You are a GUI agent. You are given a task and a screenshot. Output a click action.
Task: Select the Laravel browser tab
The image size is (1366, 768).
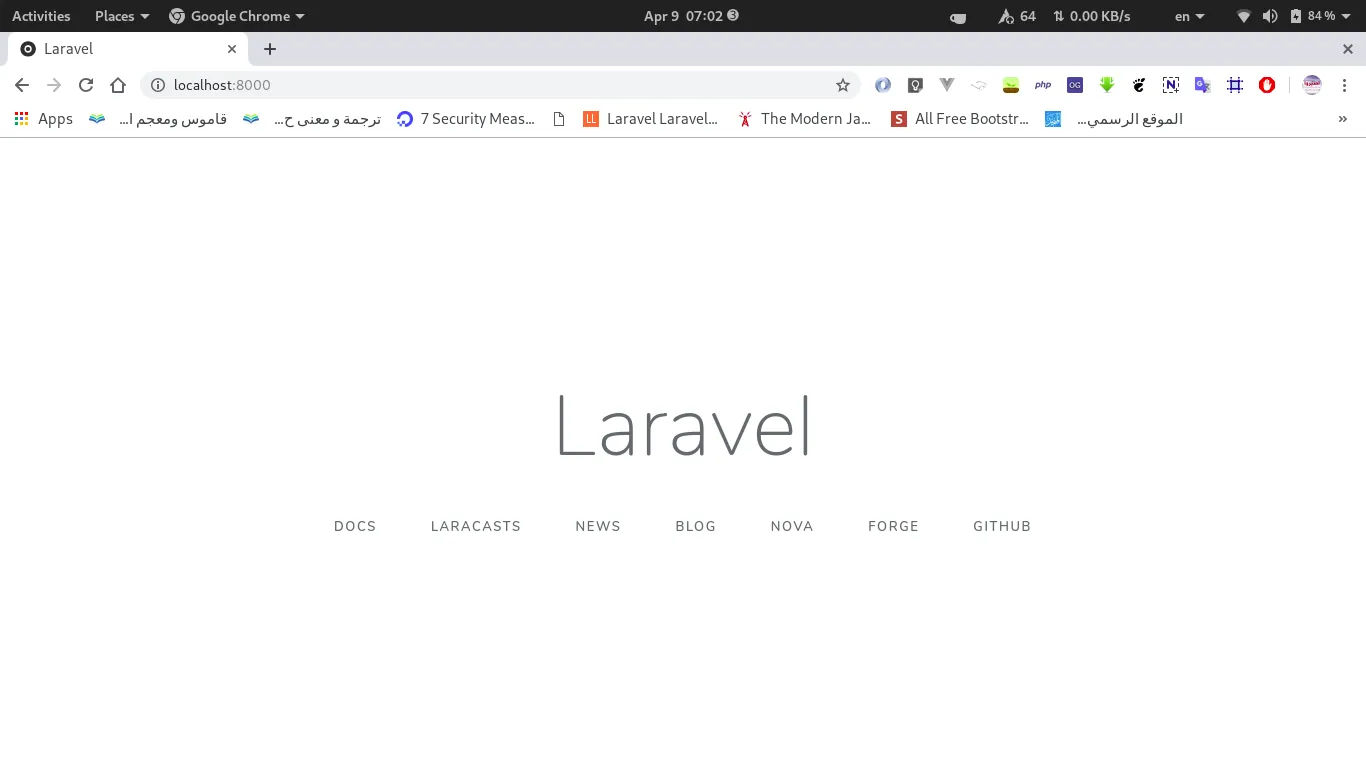click(128, 49)
